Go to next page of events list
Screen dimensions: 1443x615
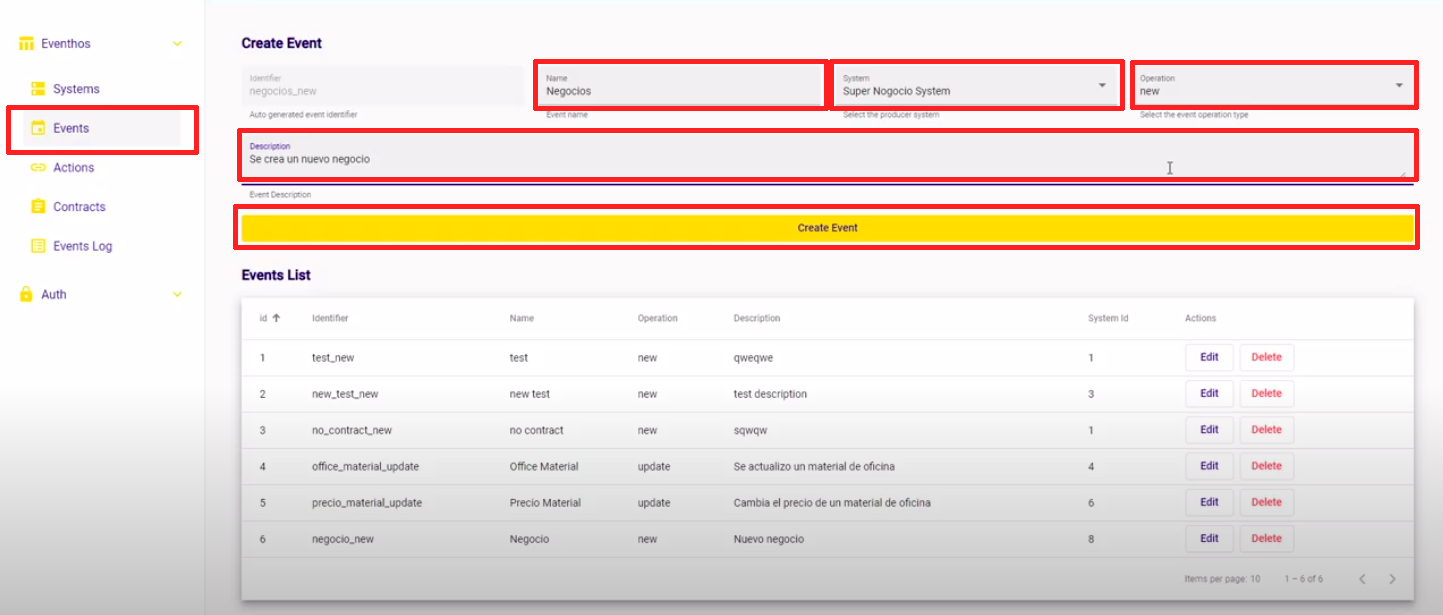(x=1392, y=579)
